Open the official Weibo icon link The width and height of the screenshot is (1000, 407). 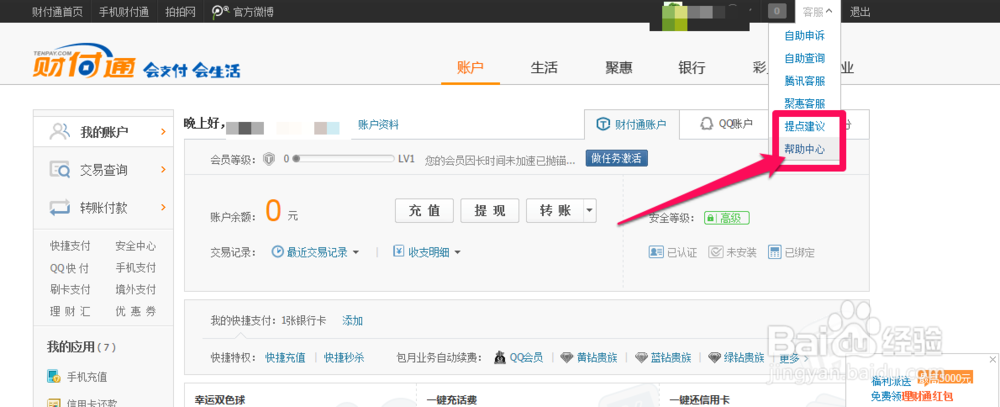pyautogui.click(x=220, y=11)
